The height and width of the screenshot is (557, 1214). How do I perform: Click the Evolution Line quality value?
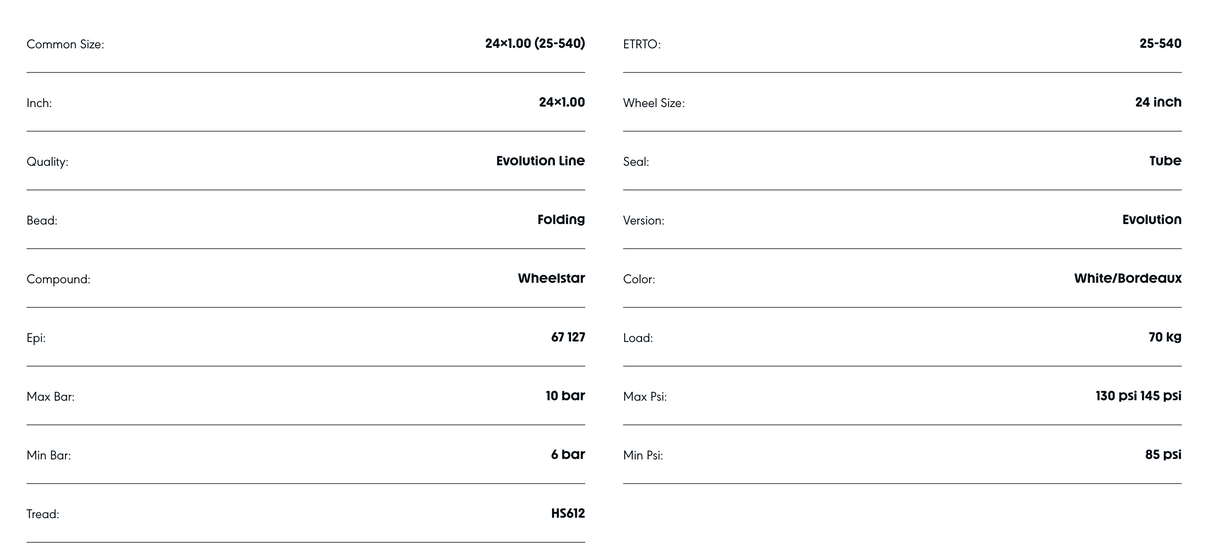(540, 161)
